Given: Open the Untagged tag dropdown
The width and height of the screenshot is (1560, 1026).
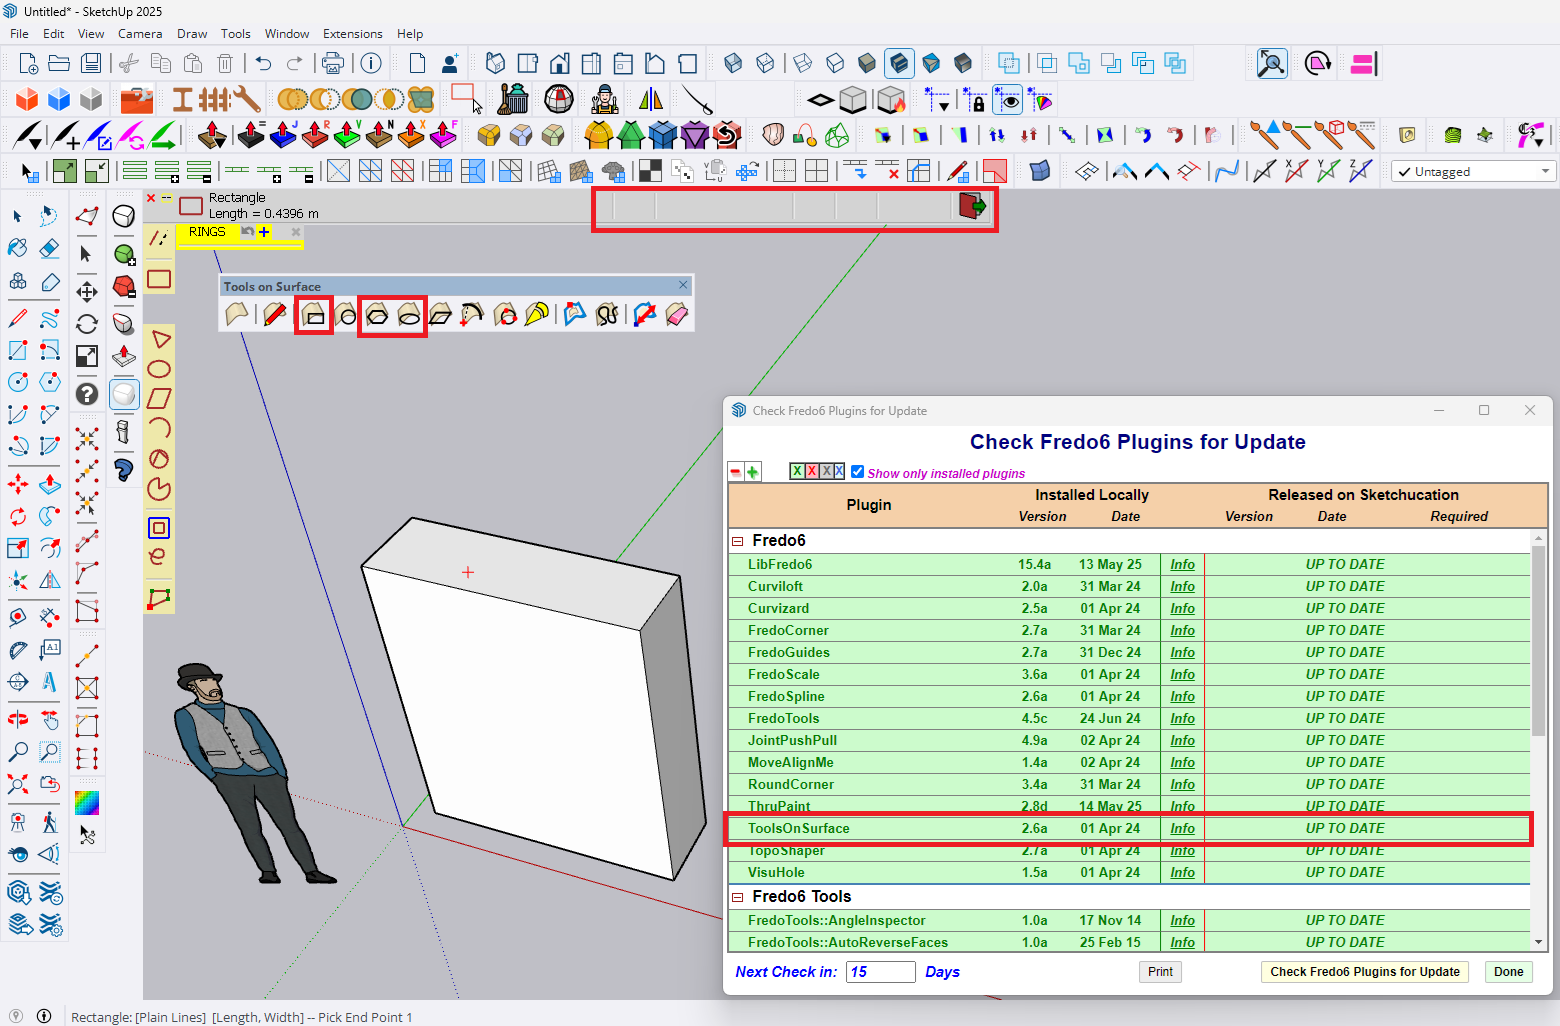Looking at the screenshot, I should click(1473, 171).
